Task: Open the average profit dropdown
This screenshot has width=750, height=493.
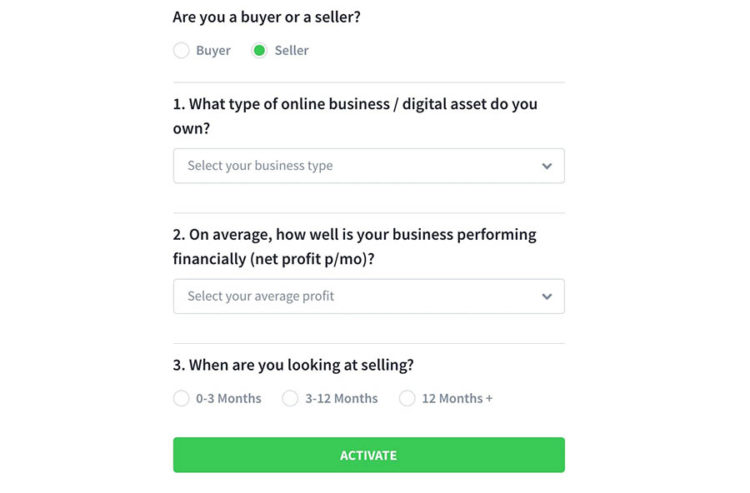Action: coord(368,296)
